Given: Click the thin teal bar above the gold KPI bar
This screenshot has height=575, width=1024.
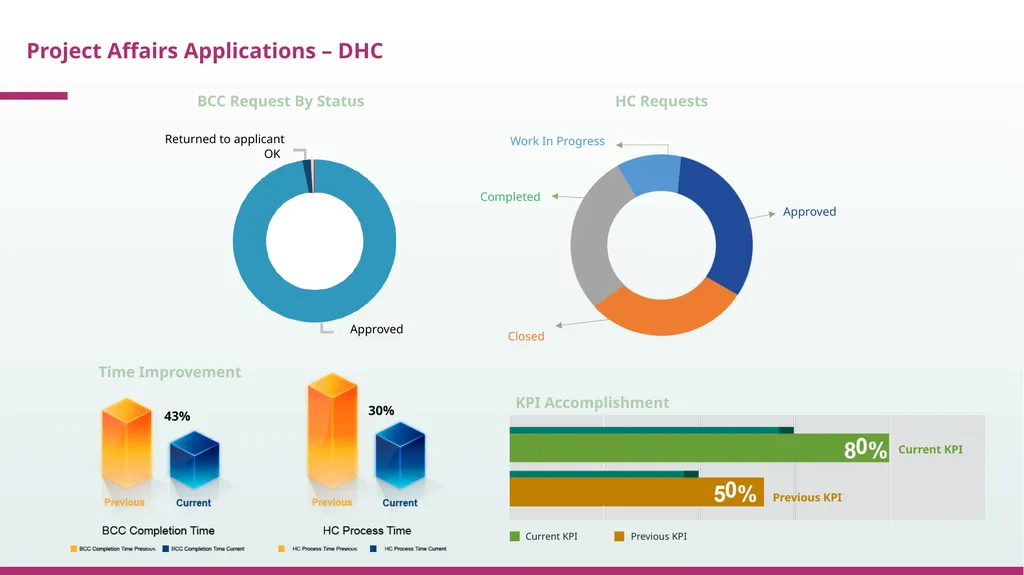Looking at the screenshot, I should coord(604,474).
